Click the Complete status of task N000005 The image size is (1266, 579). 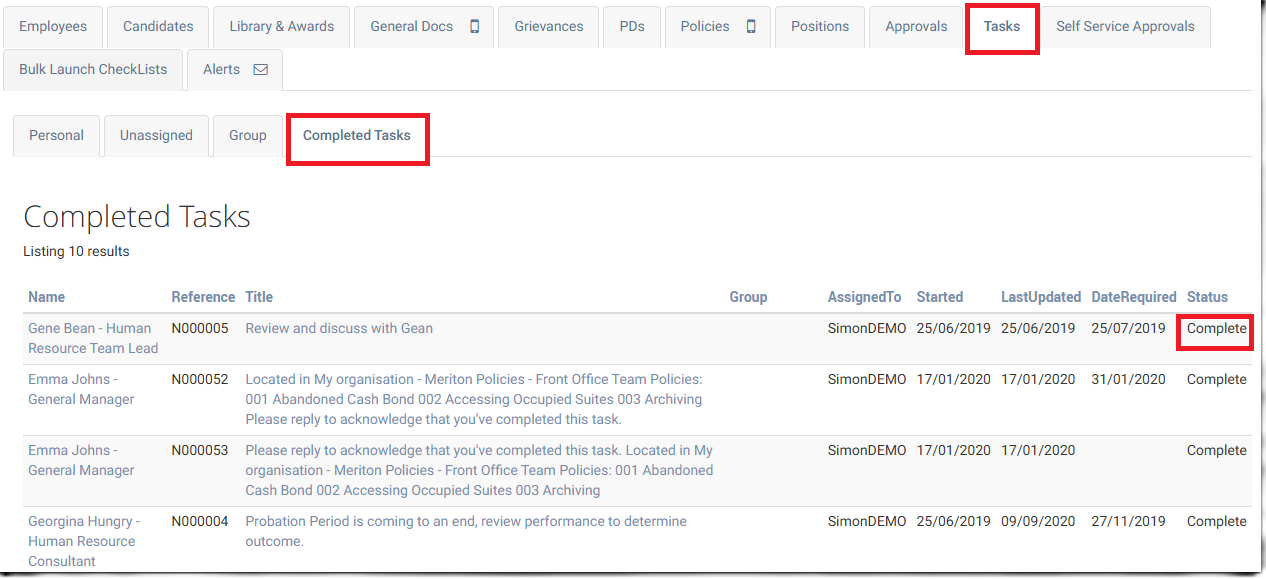1216,329
